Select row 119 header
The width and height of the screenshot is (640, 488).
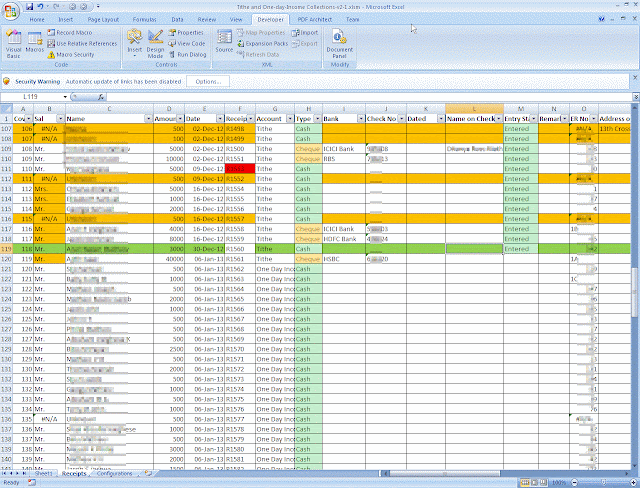pos(6,249)
